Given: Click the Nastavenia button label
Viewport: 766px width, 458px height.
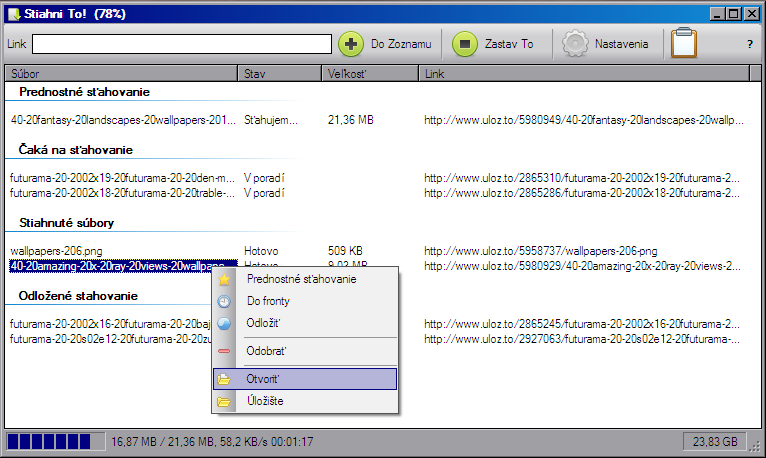Looking at the screenshot, I should (x=621, y=44).
